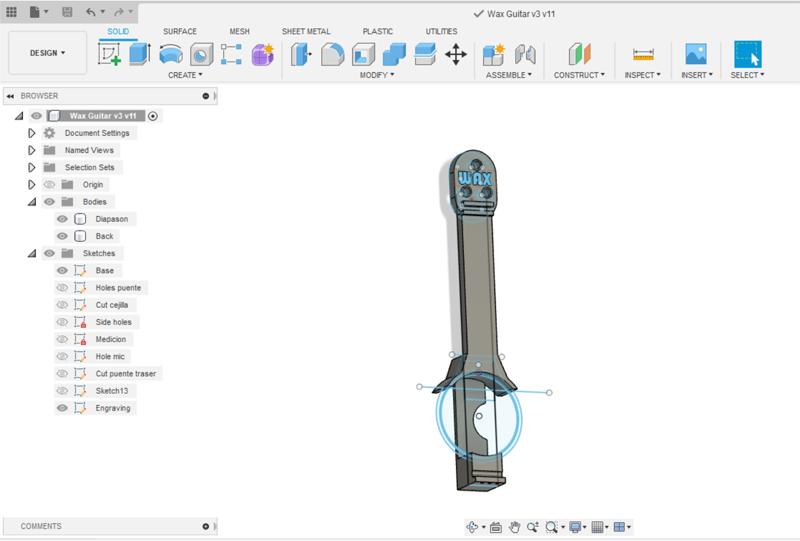The width and height of the screenshot is (800, 541).
Task: Hide the Diapason body
Action: [62, 219]
